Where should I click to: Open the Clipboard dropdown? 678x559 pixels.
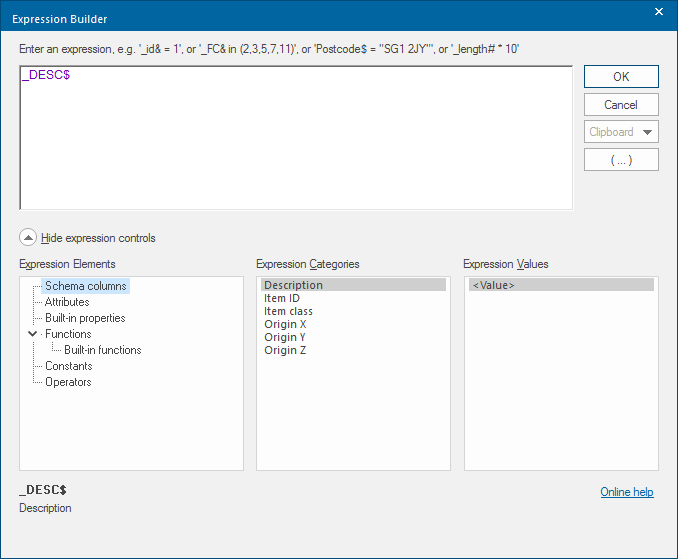point(621,132)
